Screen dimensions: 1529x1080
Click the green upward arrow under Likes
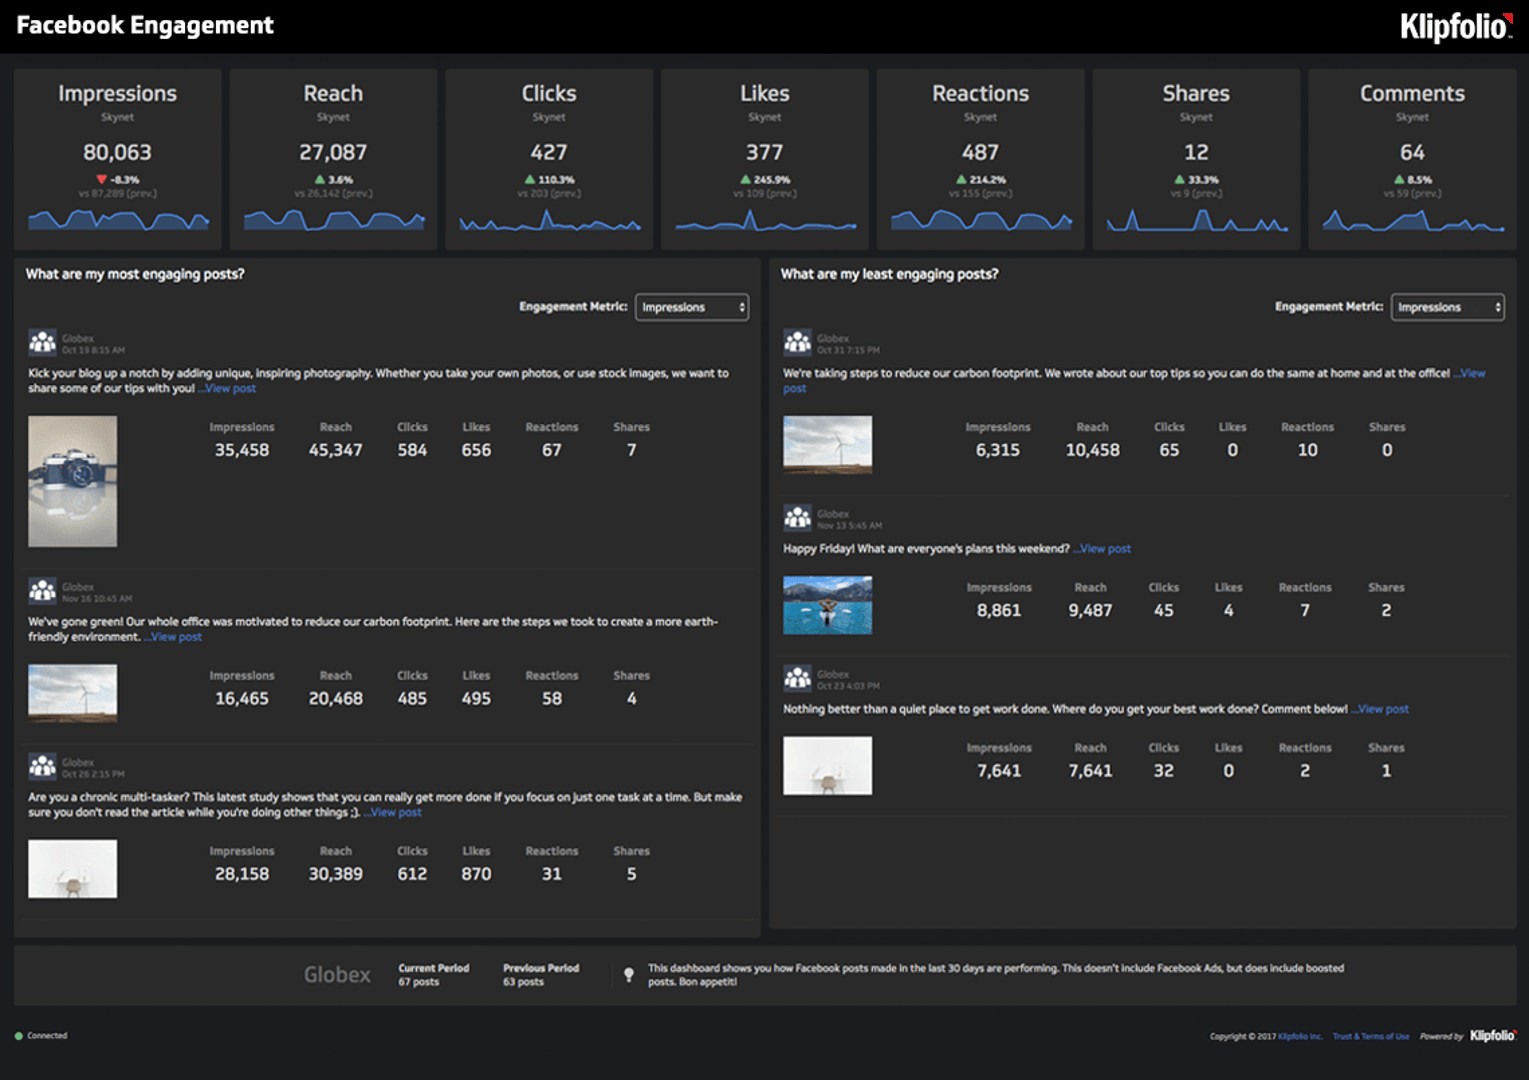tap(744, 180)
